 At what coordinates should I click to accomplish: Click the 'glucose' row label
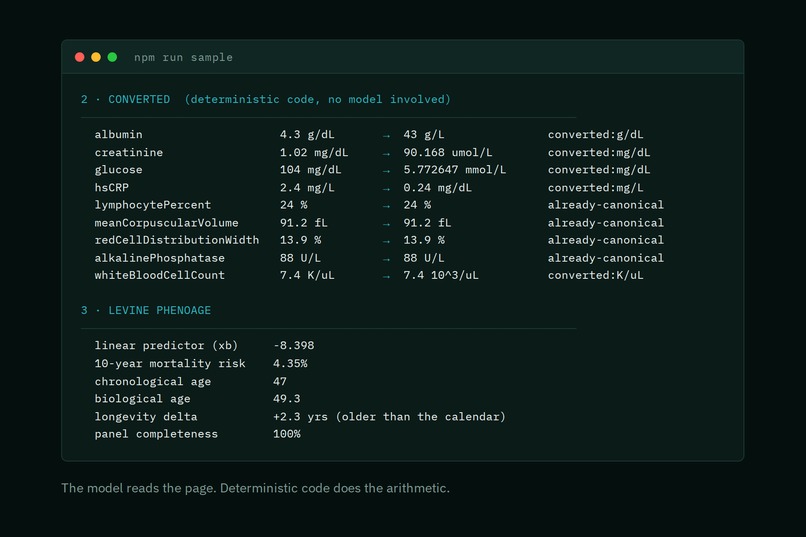click(118, 170)
